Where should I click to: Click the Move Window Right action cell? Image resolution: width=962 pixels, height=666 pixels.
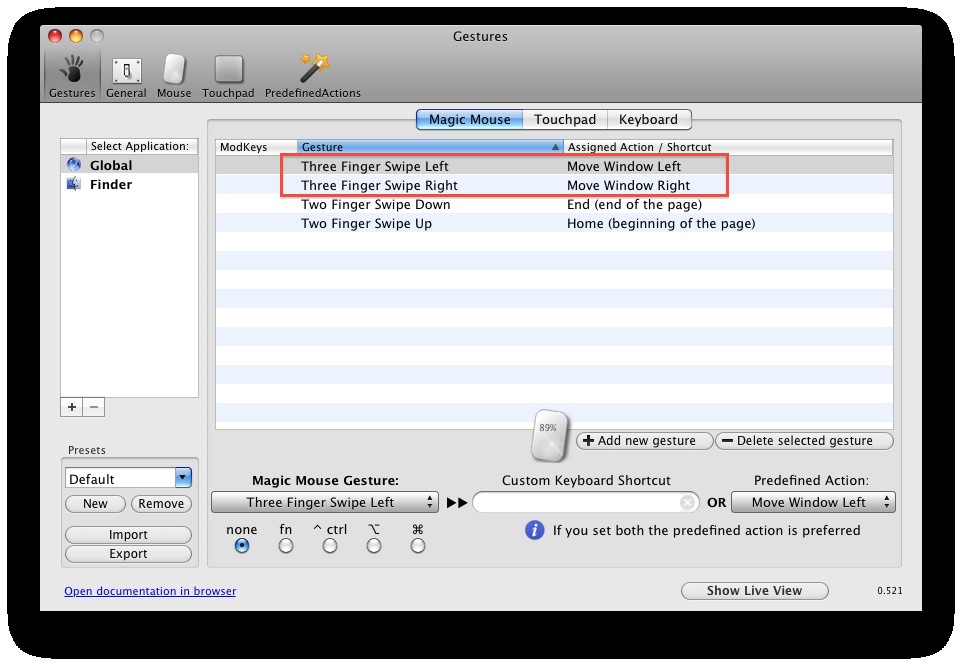pos(628,185)
